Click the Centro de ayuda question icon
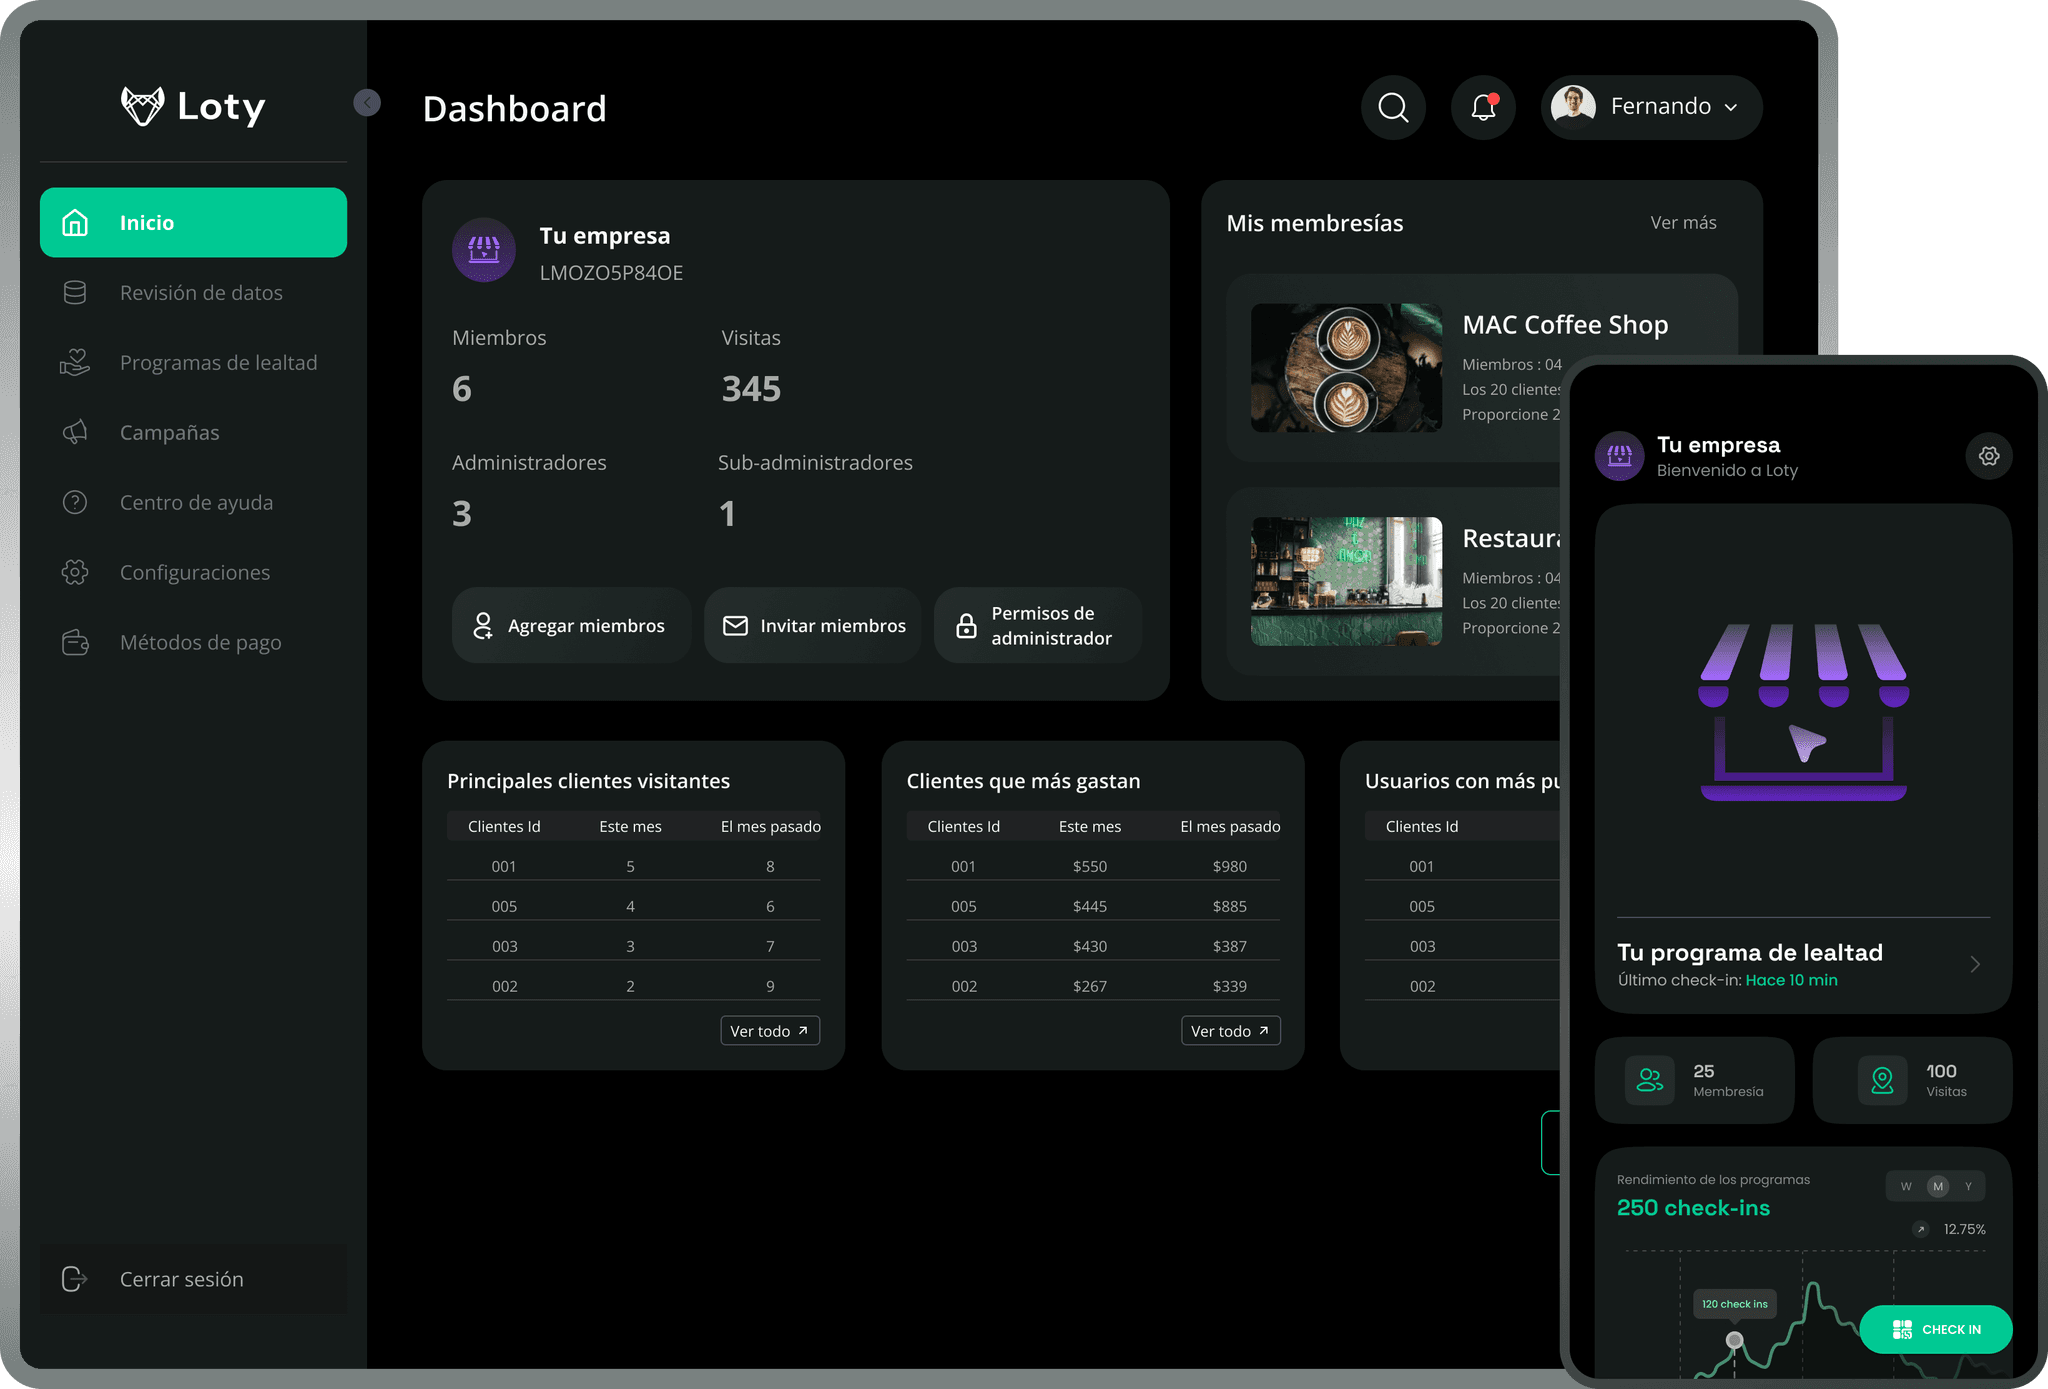This screenshot has width=2048, height=1389. tap(75, 502)
